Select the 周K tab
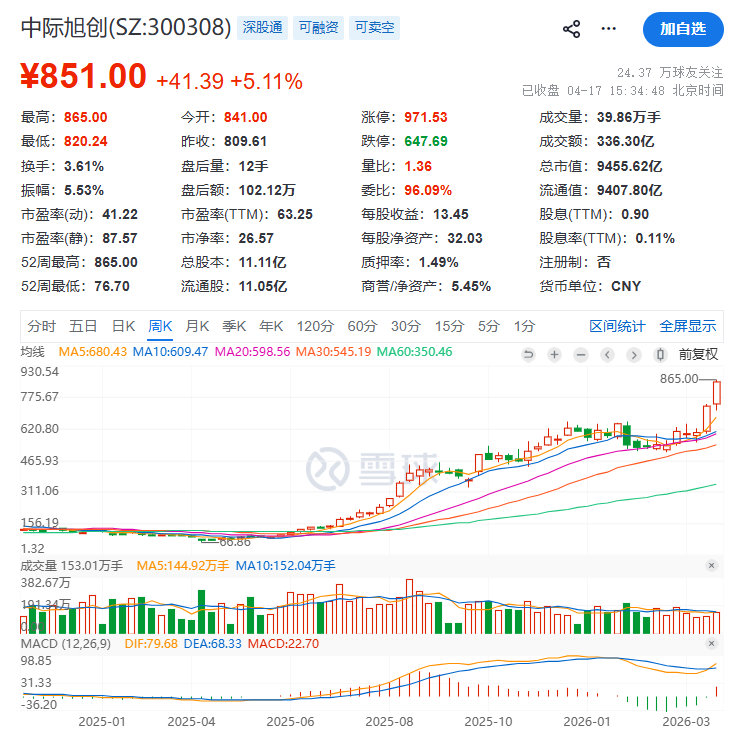731x737 pixels. pyautogui.click(x=160, y=326)
